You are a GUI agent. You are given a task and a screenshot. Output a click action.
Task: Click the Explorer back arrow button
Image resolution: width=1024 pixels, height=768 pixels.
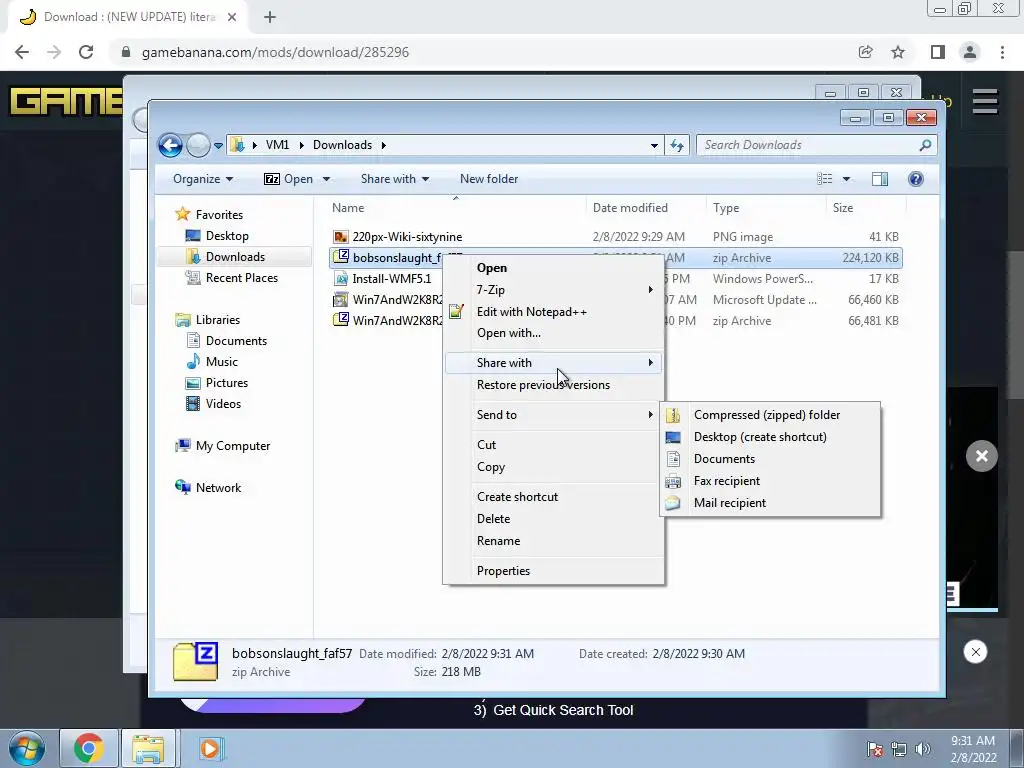pos(170,145)
